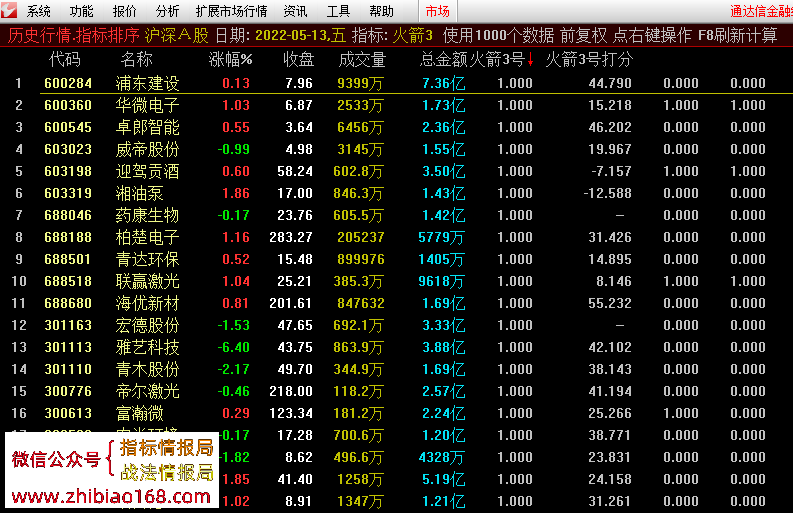Viewport: 793px width, 513px height.
Task: Click stock code 688501
Action: pyautogui.click(x=68, y=259)
